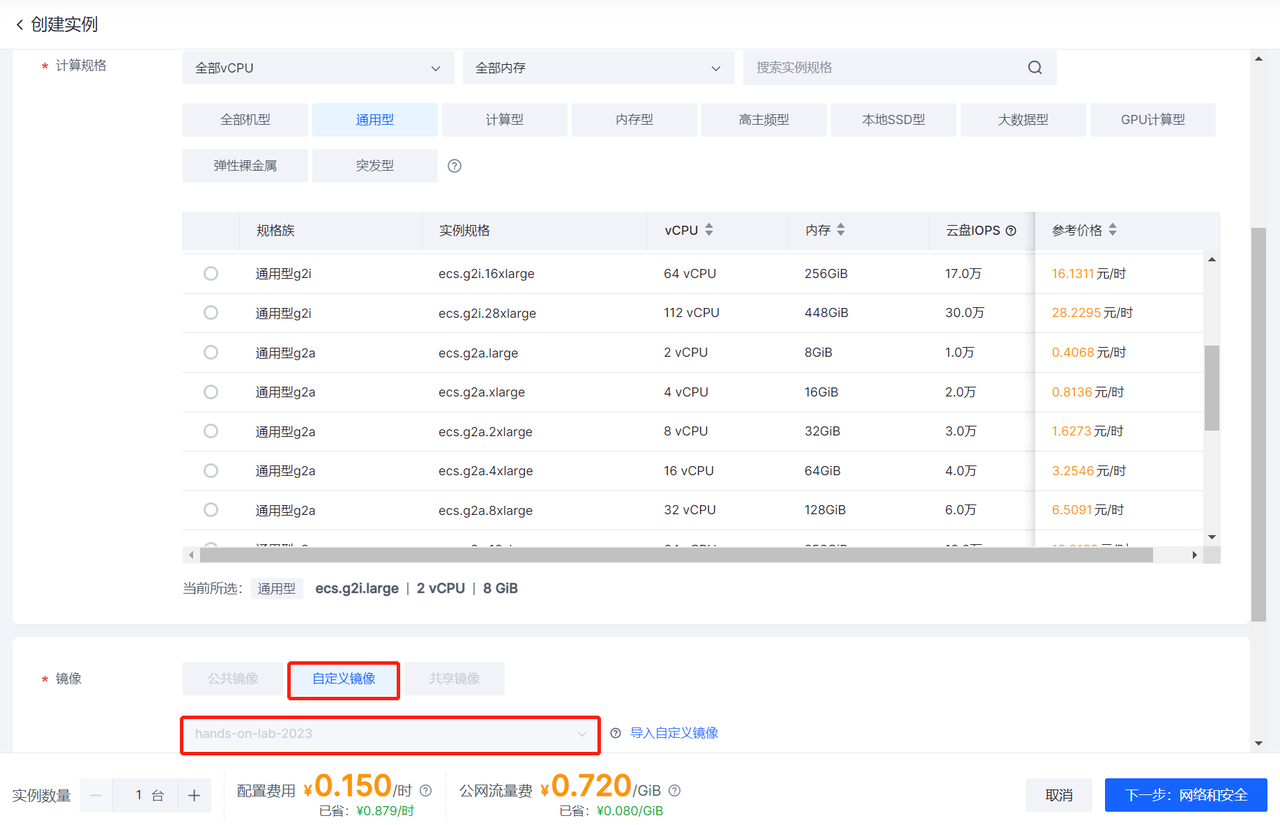The image size is (1280, 825).
Task: Choose the ecs.g2a.4xlarge radio option
Action: tap(211, 470)
